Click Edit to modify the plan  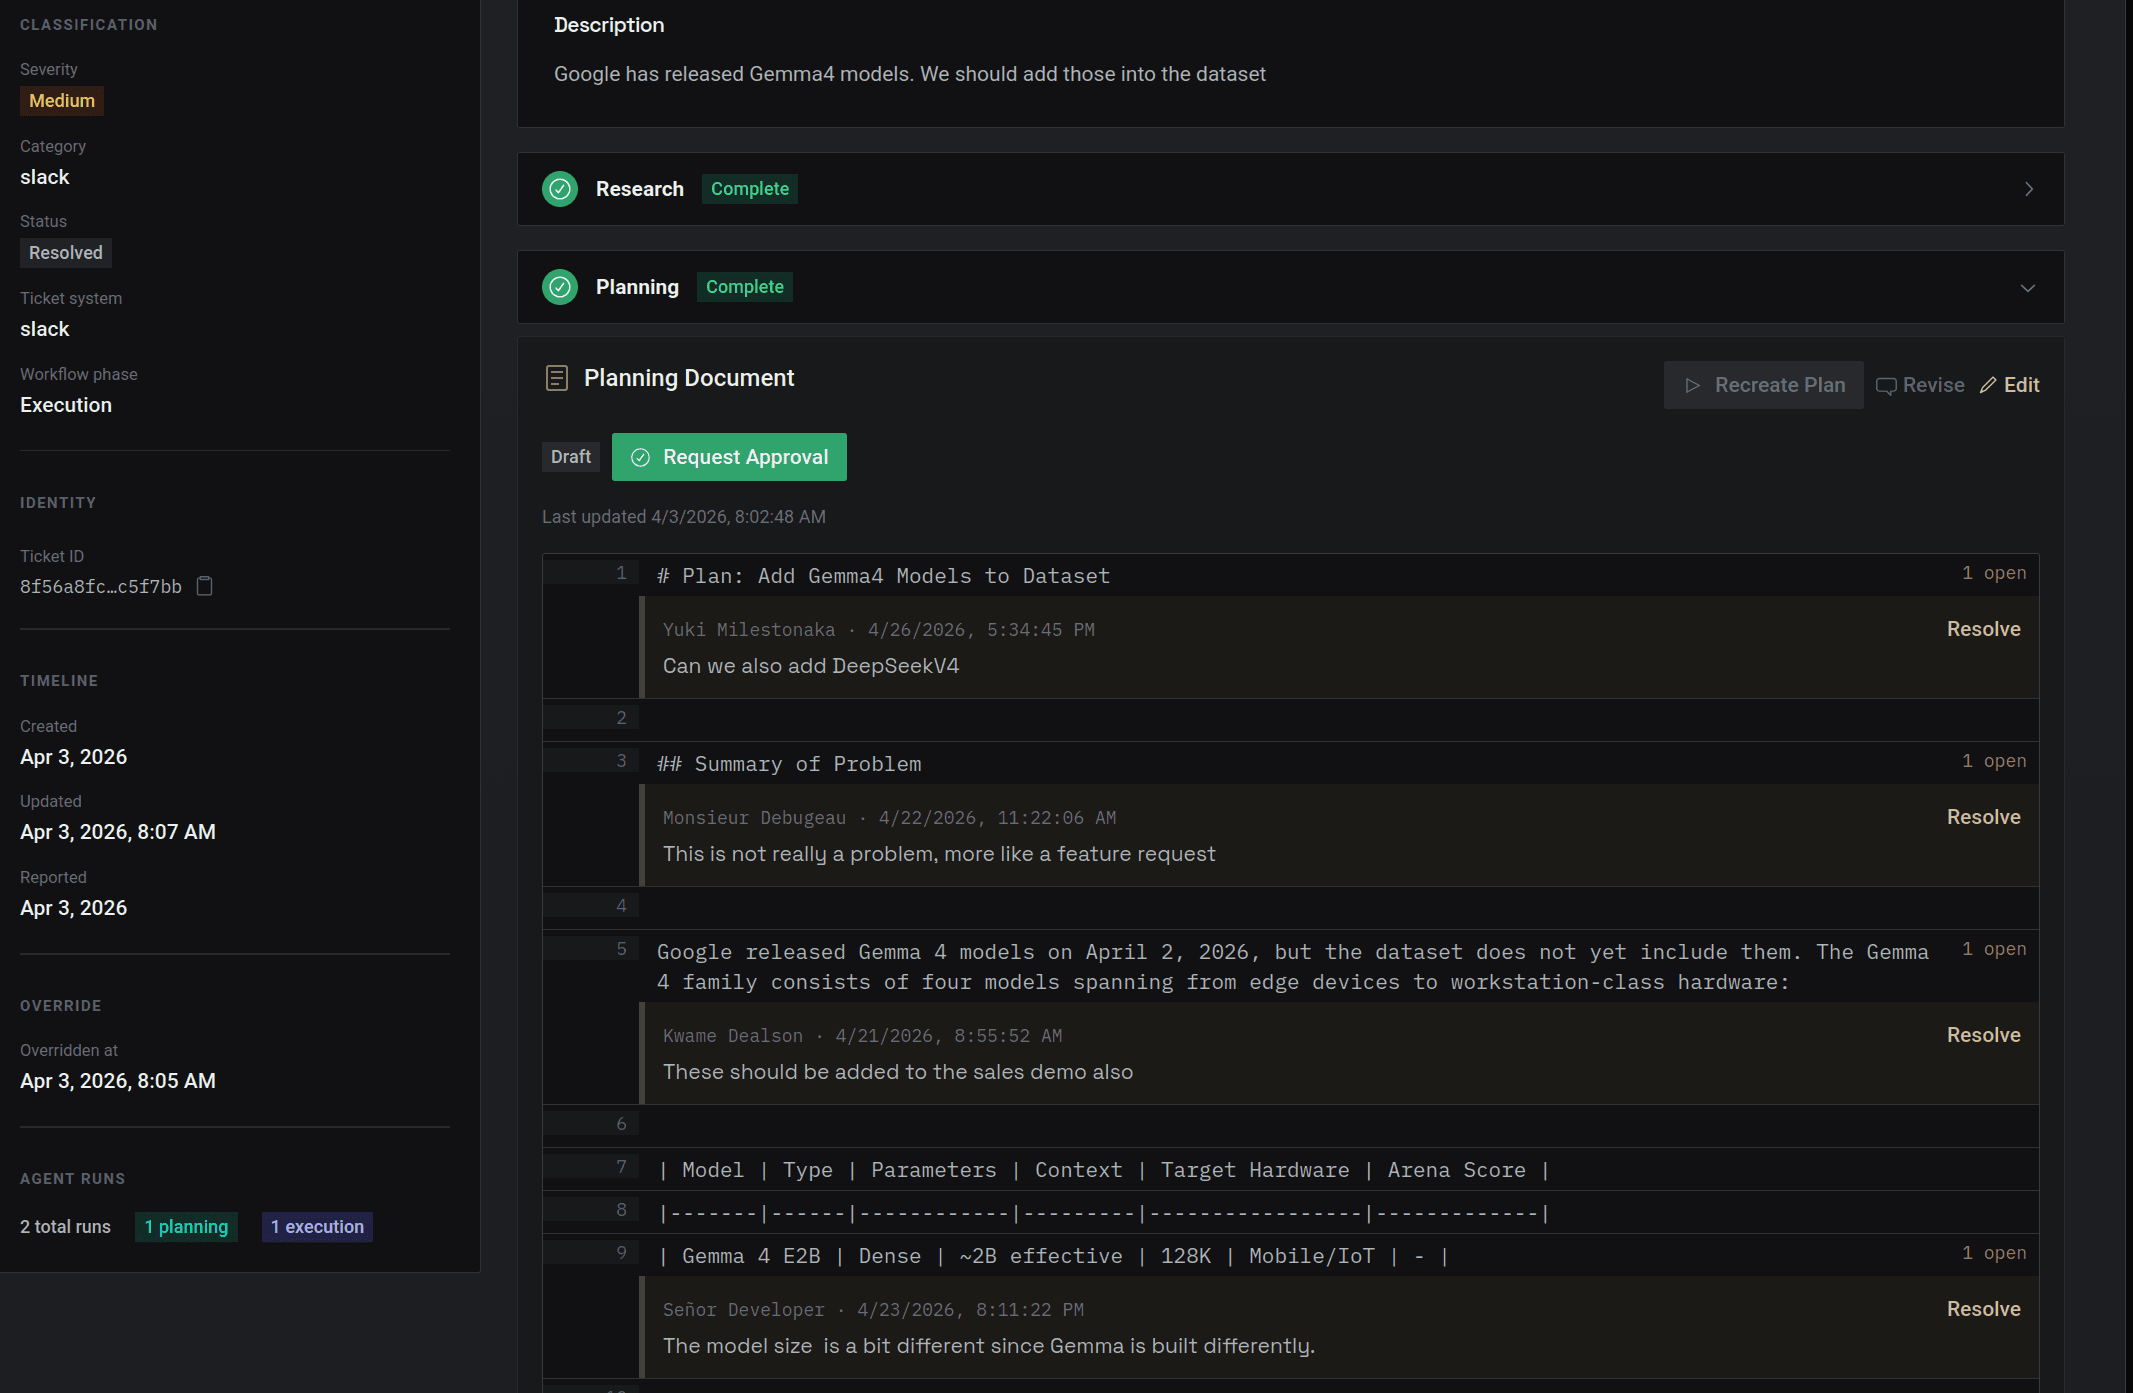pos(2010,385)
